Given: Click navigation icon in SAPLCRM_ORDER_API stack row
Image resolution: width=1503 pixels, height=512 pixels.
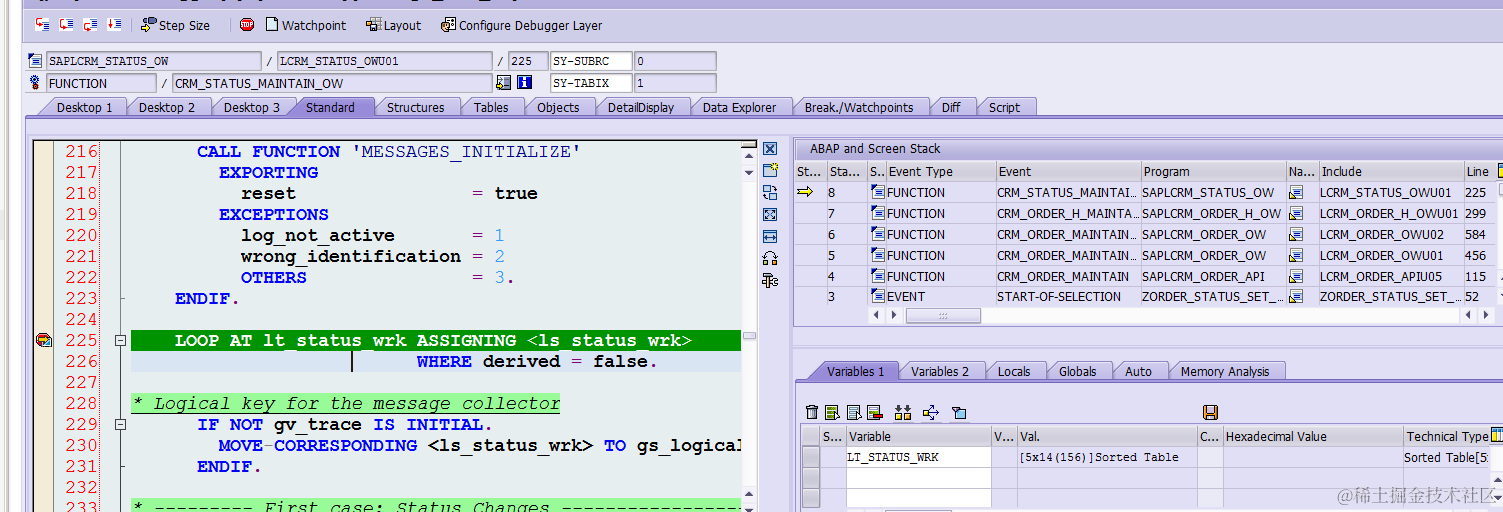Looking at the screenshot, I should (1296, 276).
